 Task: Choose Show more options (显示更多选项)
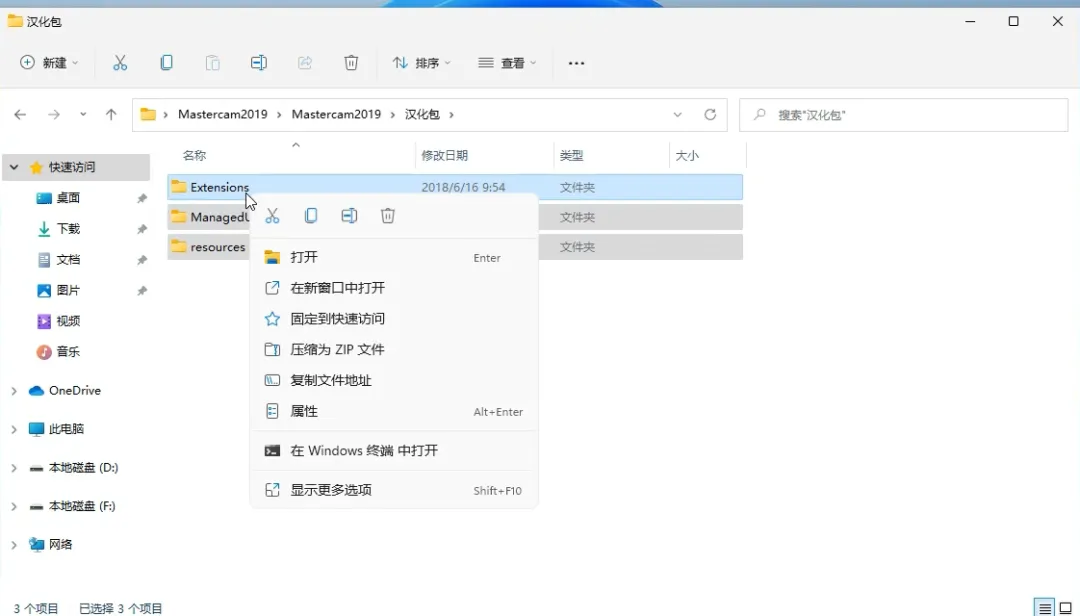[393, 490]
